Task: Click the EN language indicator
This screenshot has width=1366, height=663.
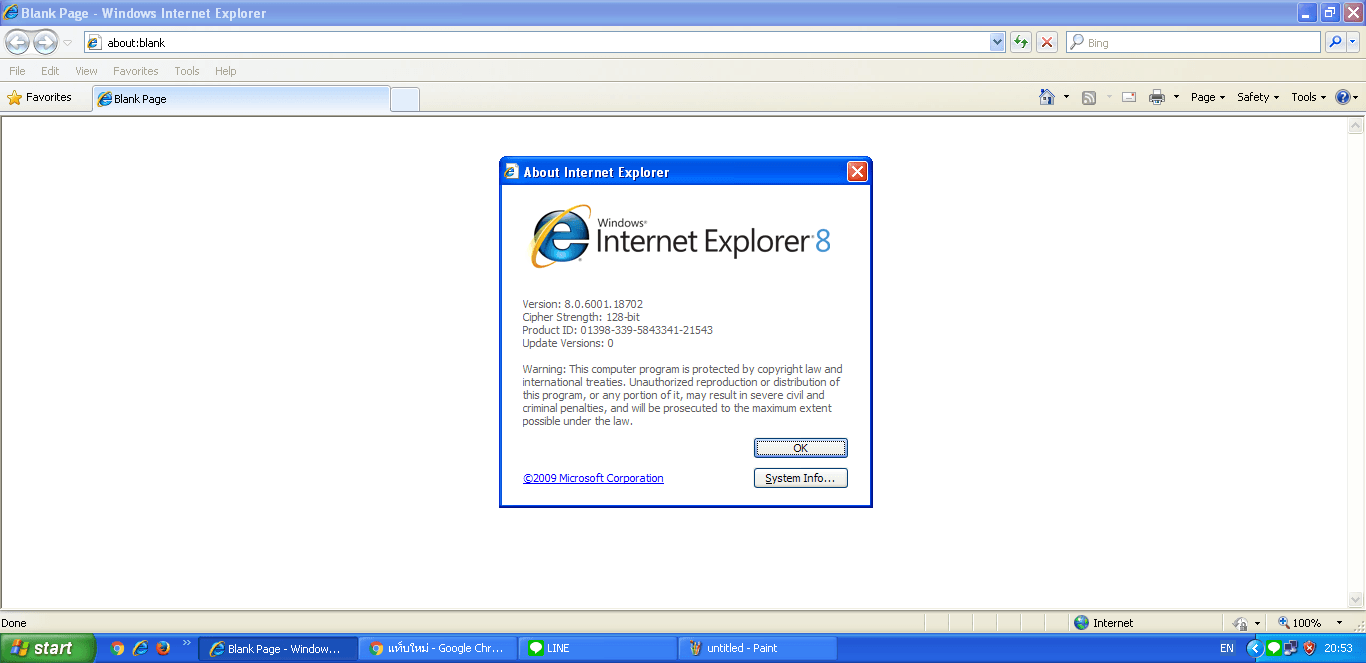Action: (1227, 648)
